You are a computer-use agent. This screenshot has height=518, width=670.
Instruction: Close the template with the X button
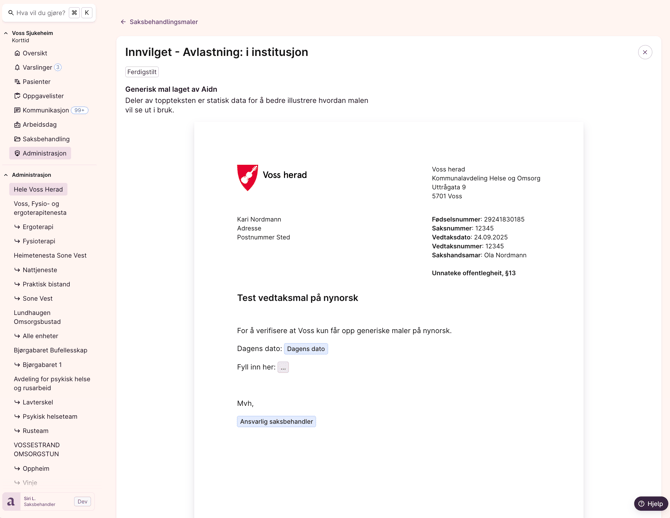click(x=645, y=52)
